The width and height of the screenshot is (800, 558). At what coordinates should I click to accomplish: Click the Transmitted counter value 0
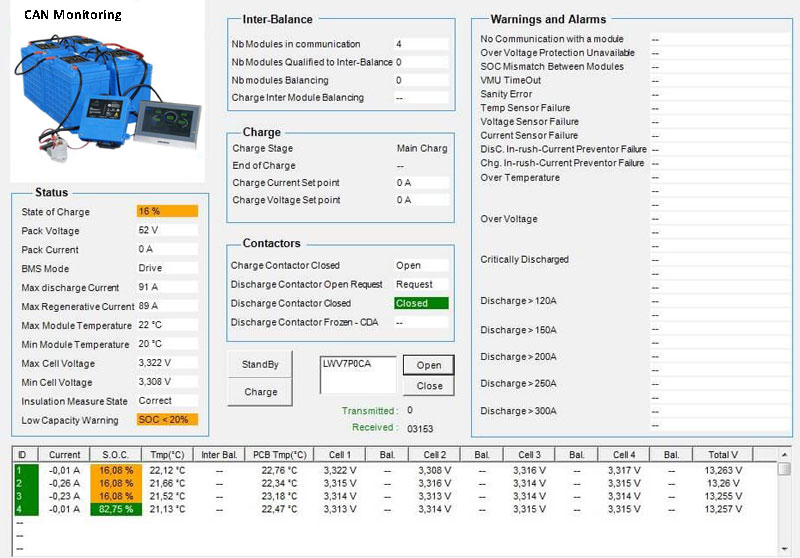410,410
